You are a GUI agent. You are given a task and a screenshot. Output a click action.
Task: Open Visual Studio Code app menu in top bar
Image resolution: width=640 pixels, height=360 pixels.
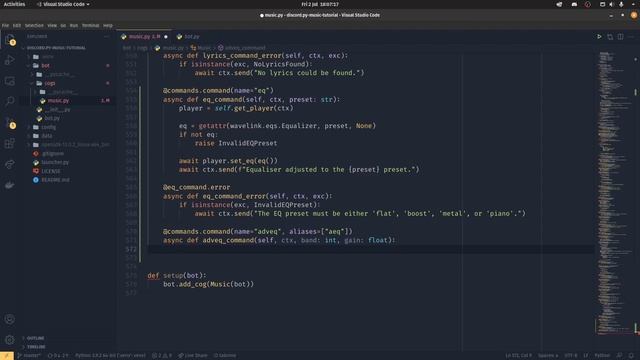(x=63, y=4)
